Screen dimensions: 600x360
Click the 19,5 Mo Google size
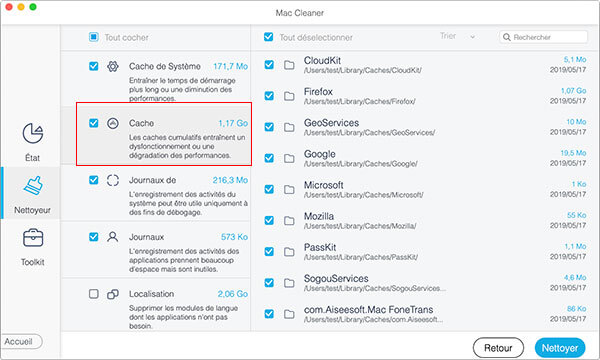pyautogui.click(x=573, y=153)
